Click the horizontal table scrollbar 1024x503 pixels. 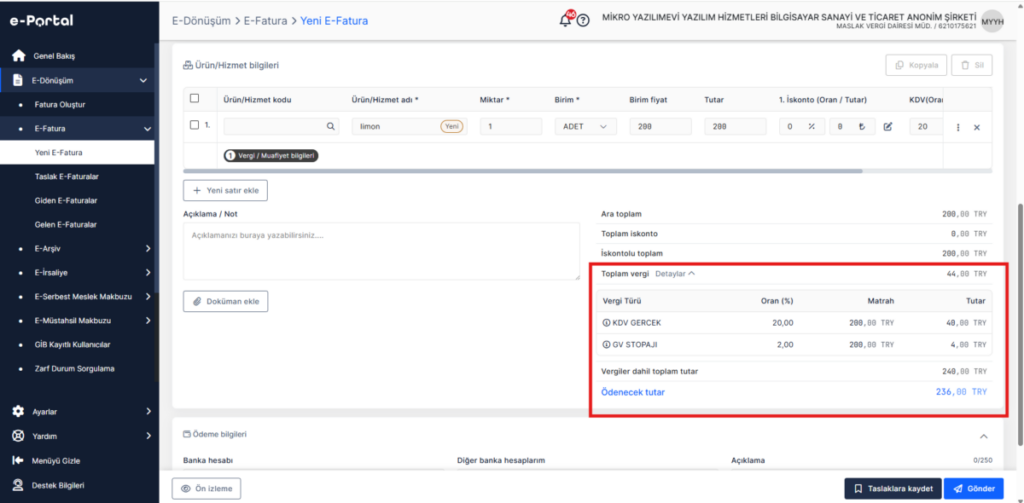coord(523,171)
